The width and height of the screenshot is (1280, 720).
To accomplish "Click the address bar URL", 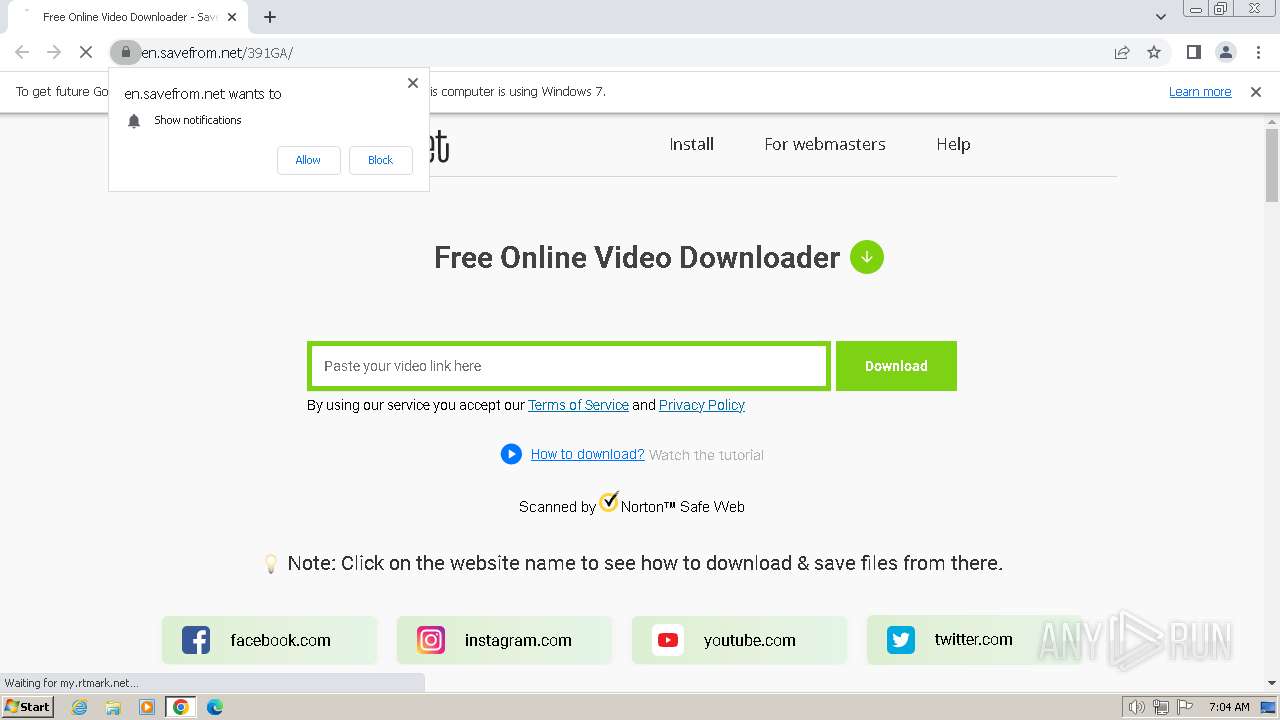I will [217, 52].
